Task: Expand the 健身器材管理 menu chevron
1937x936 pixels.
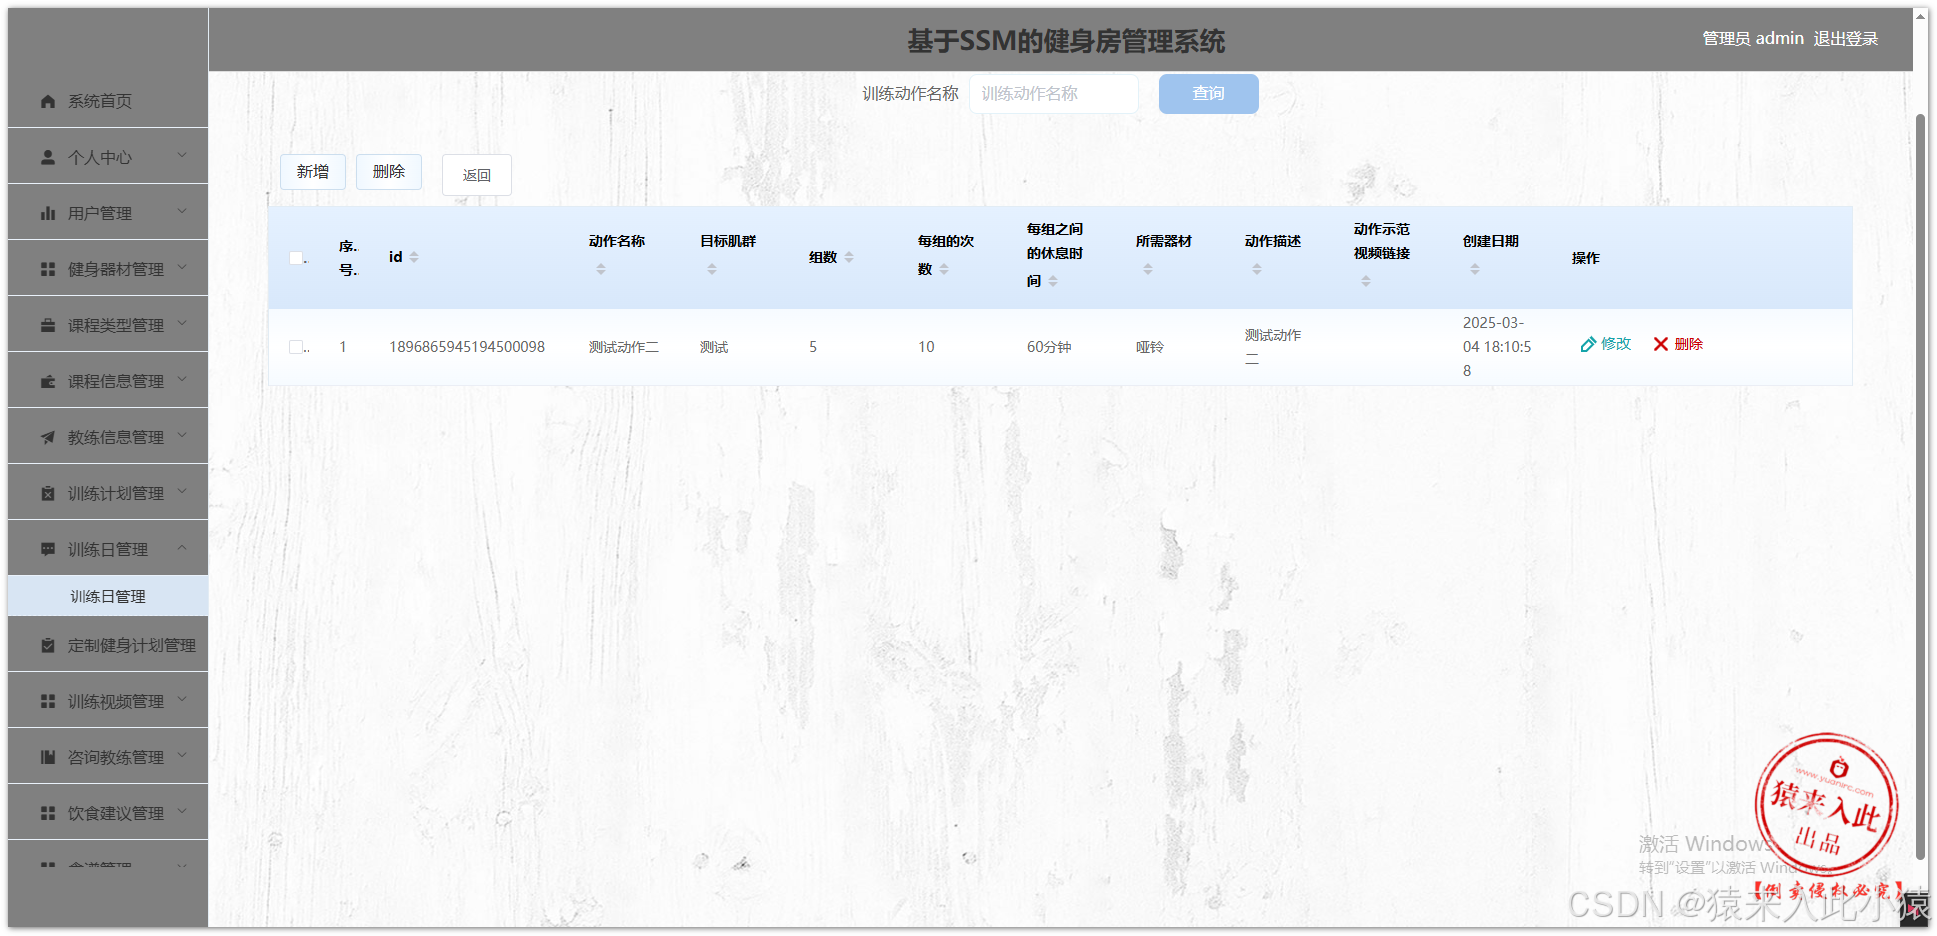Action: coord(182,267)
